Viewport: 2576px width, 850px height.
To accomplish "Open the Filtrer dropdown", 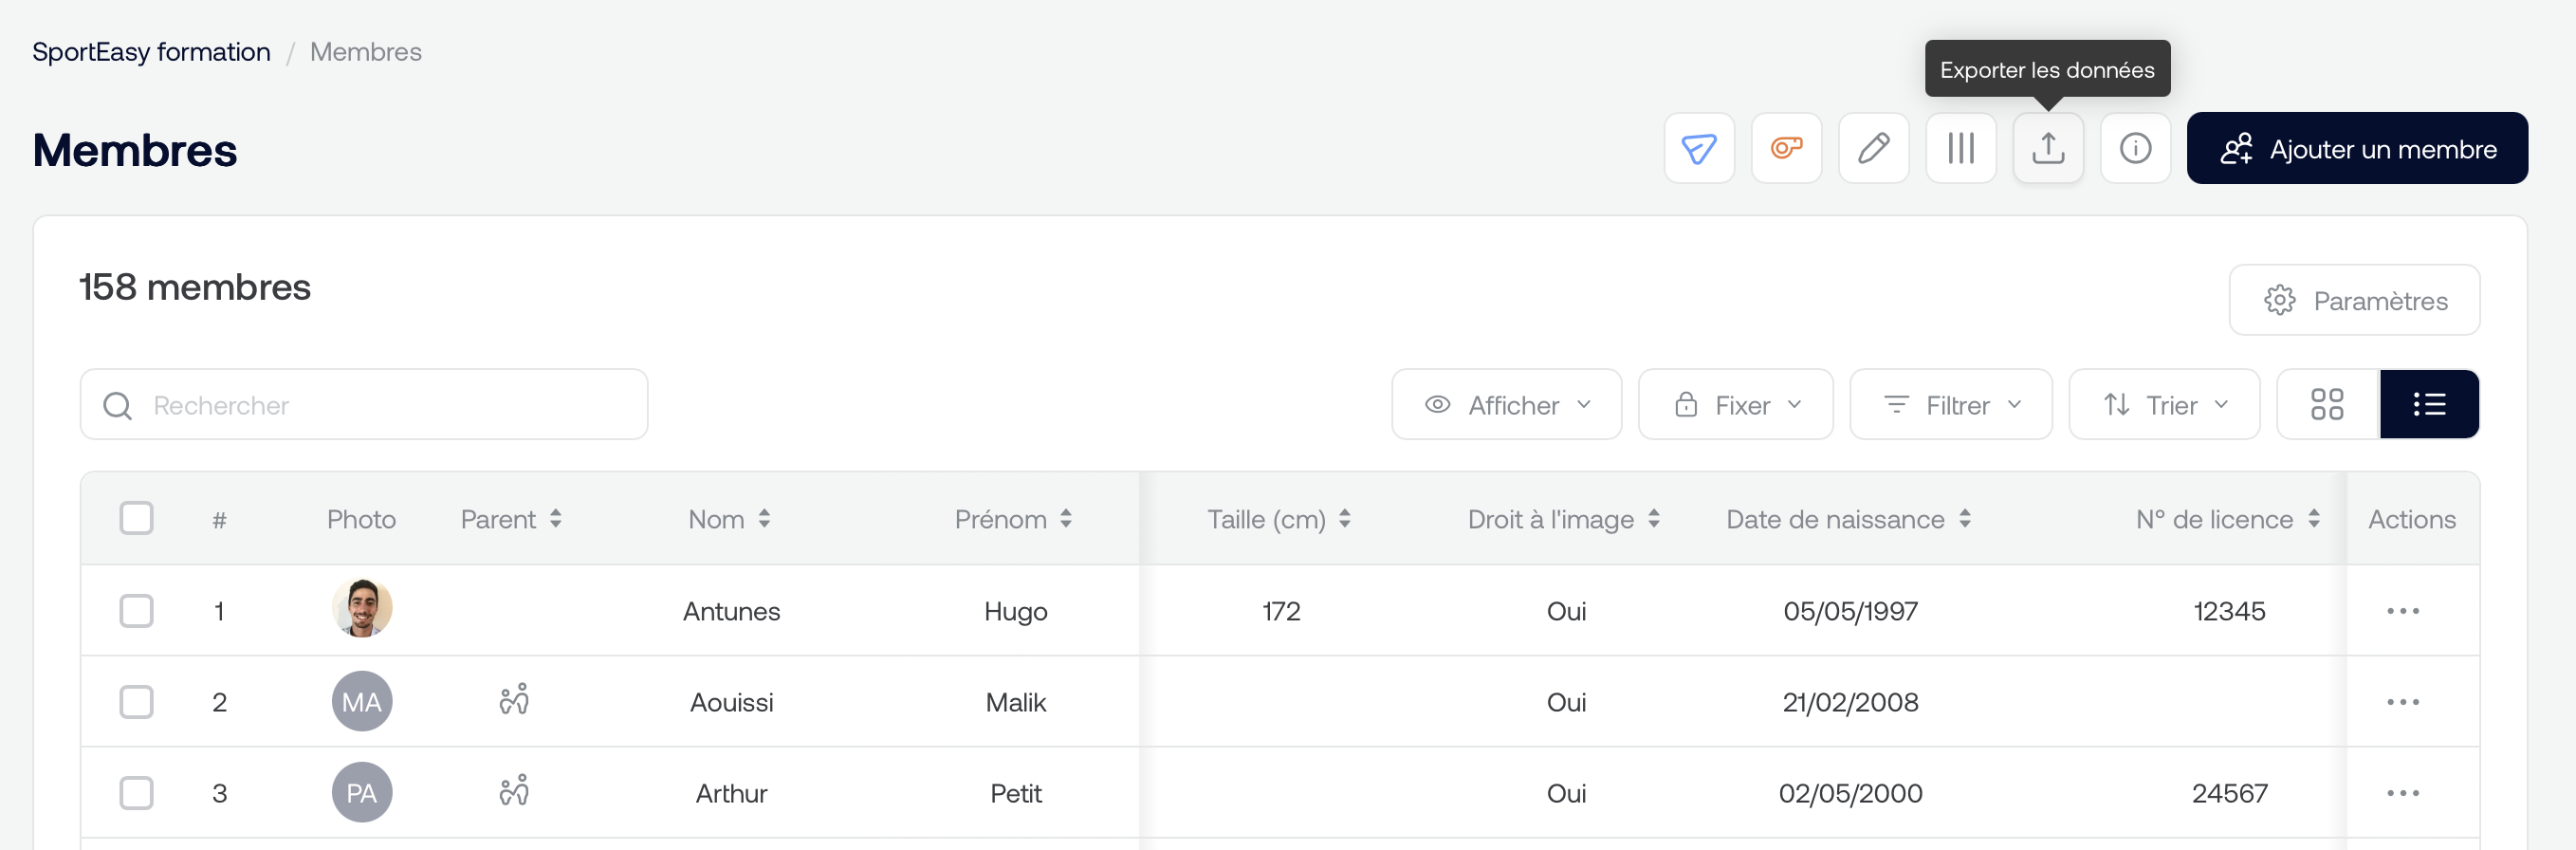I will [1950, 405].
